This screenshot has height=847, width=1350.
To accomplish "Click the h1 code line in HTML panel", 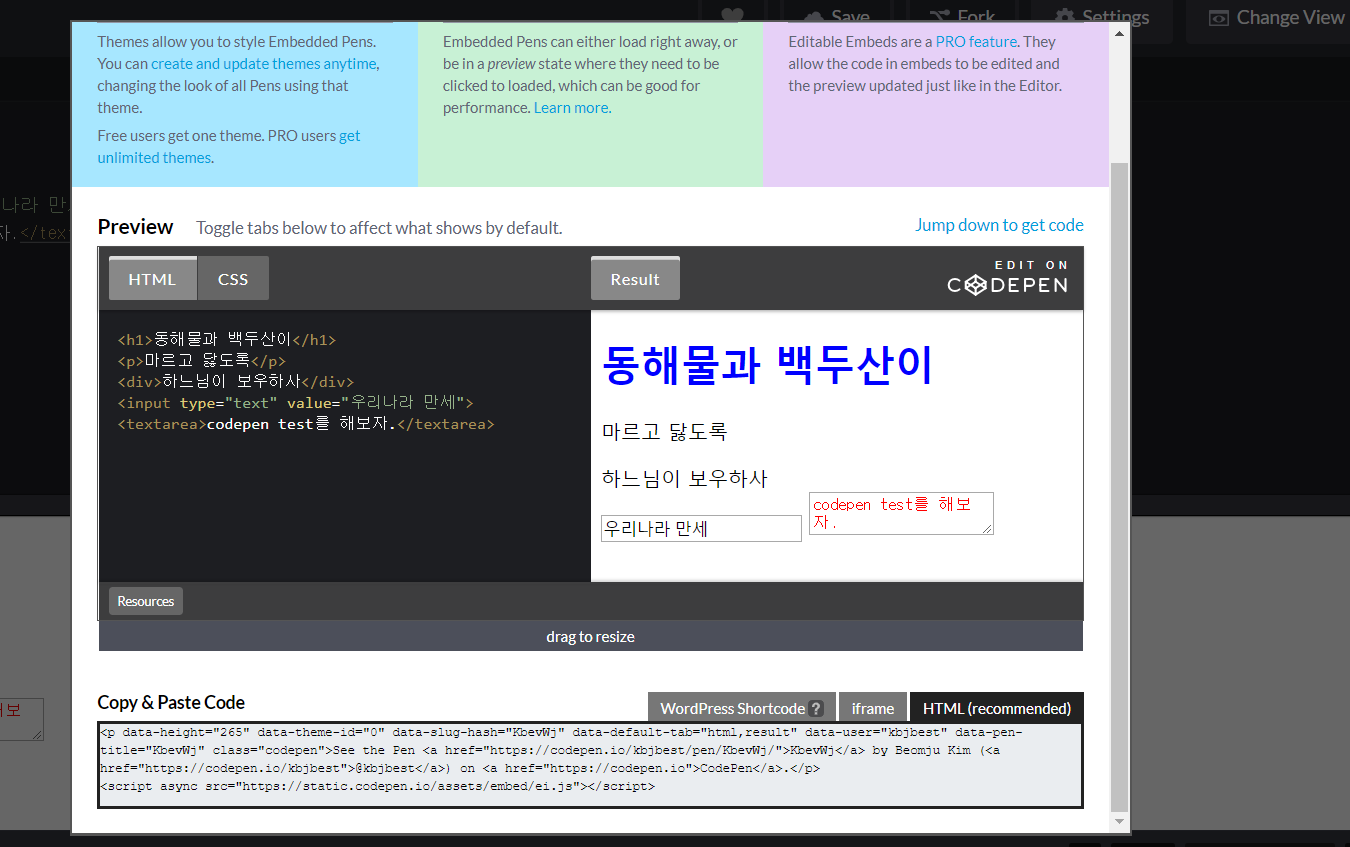I will pyautogui.click(x=227, y=339).
